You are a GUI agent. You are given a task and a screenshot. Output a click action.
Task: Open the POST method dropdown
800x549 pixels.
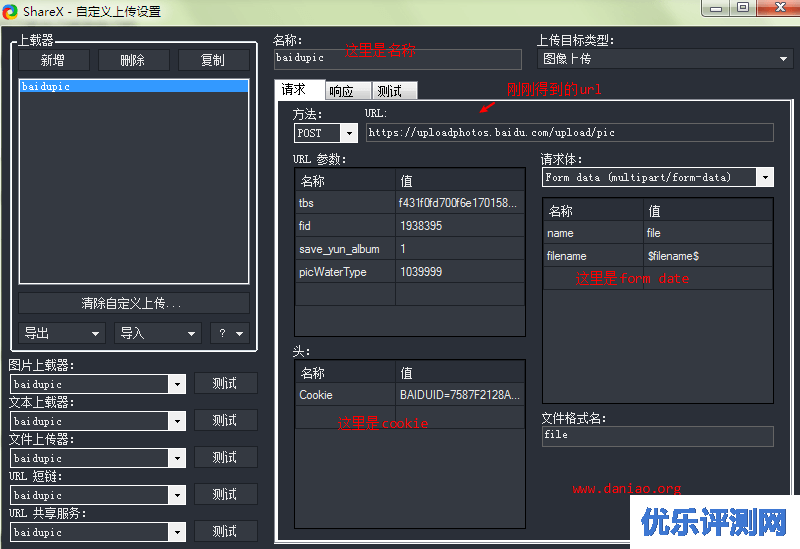pos(348,133)
